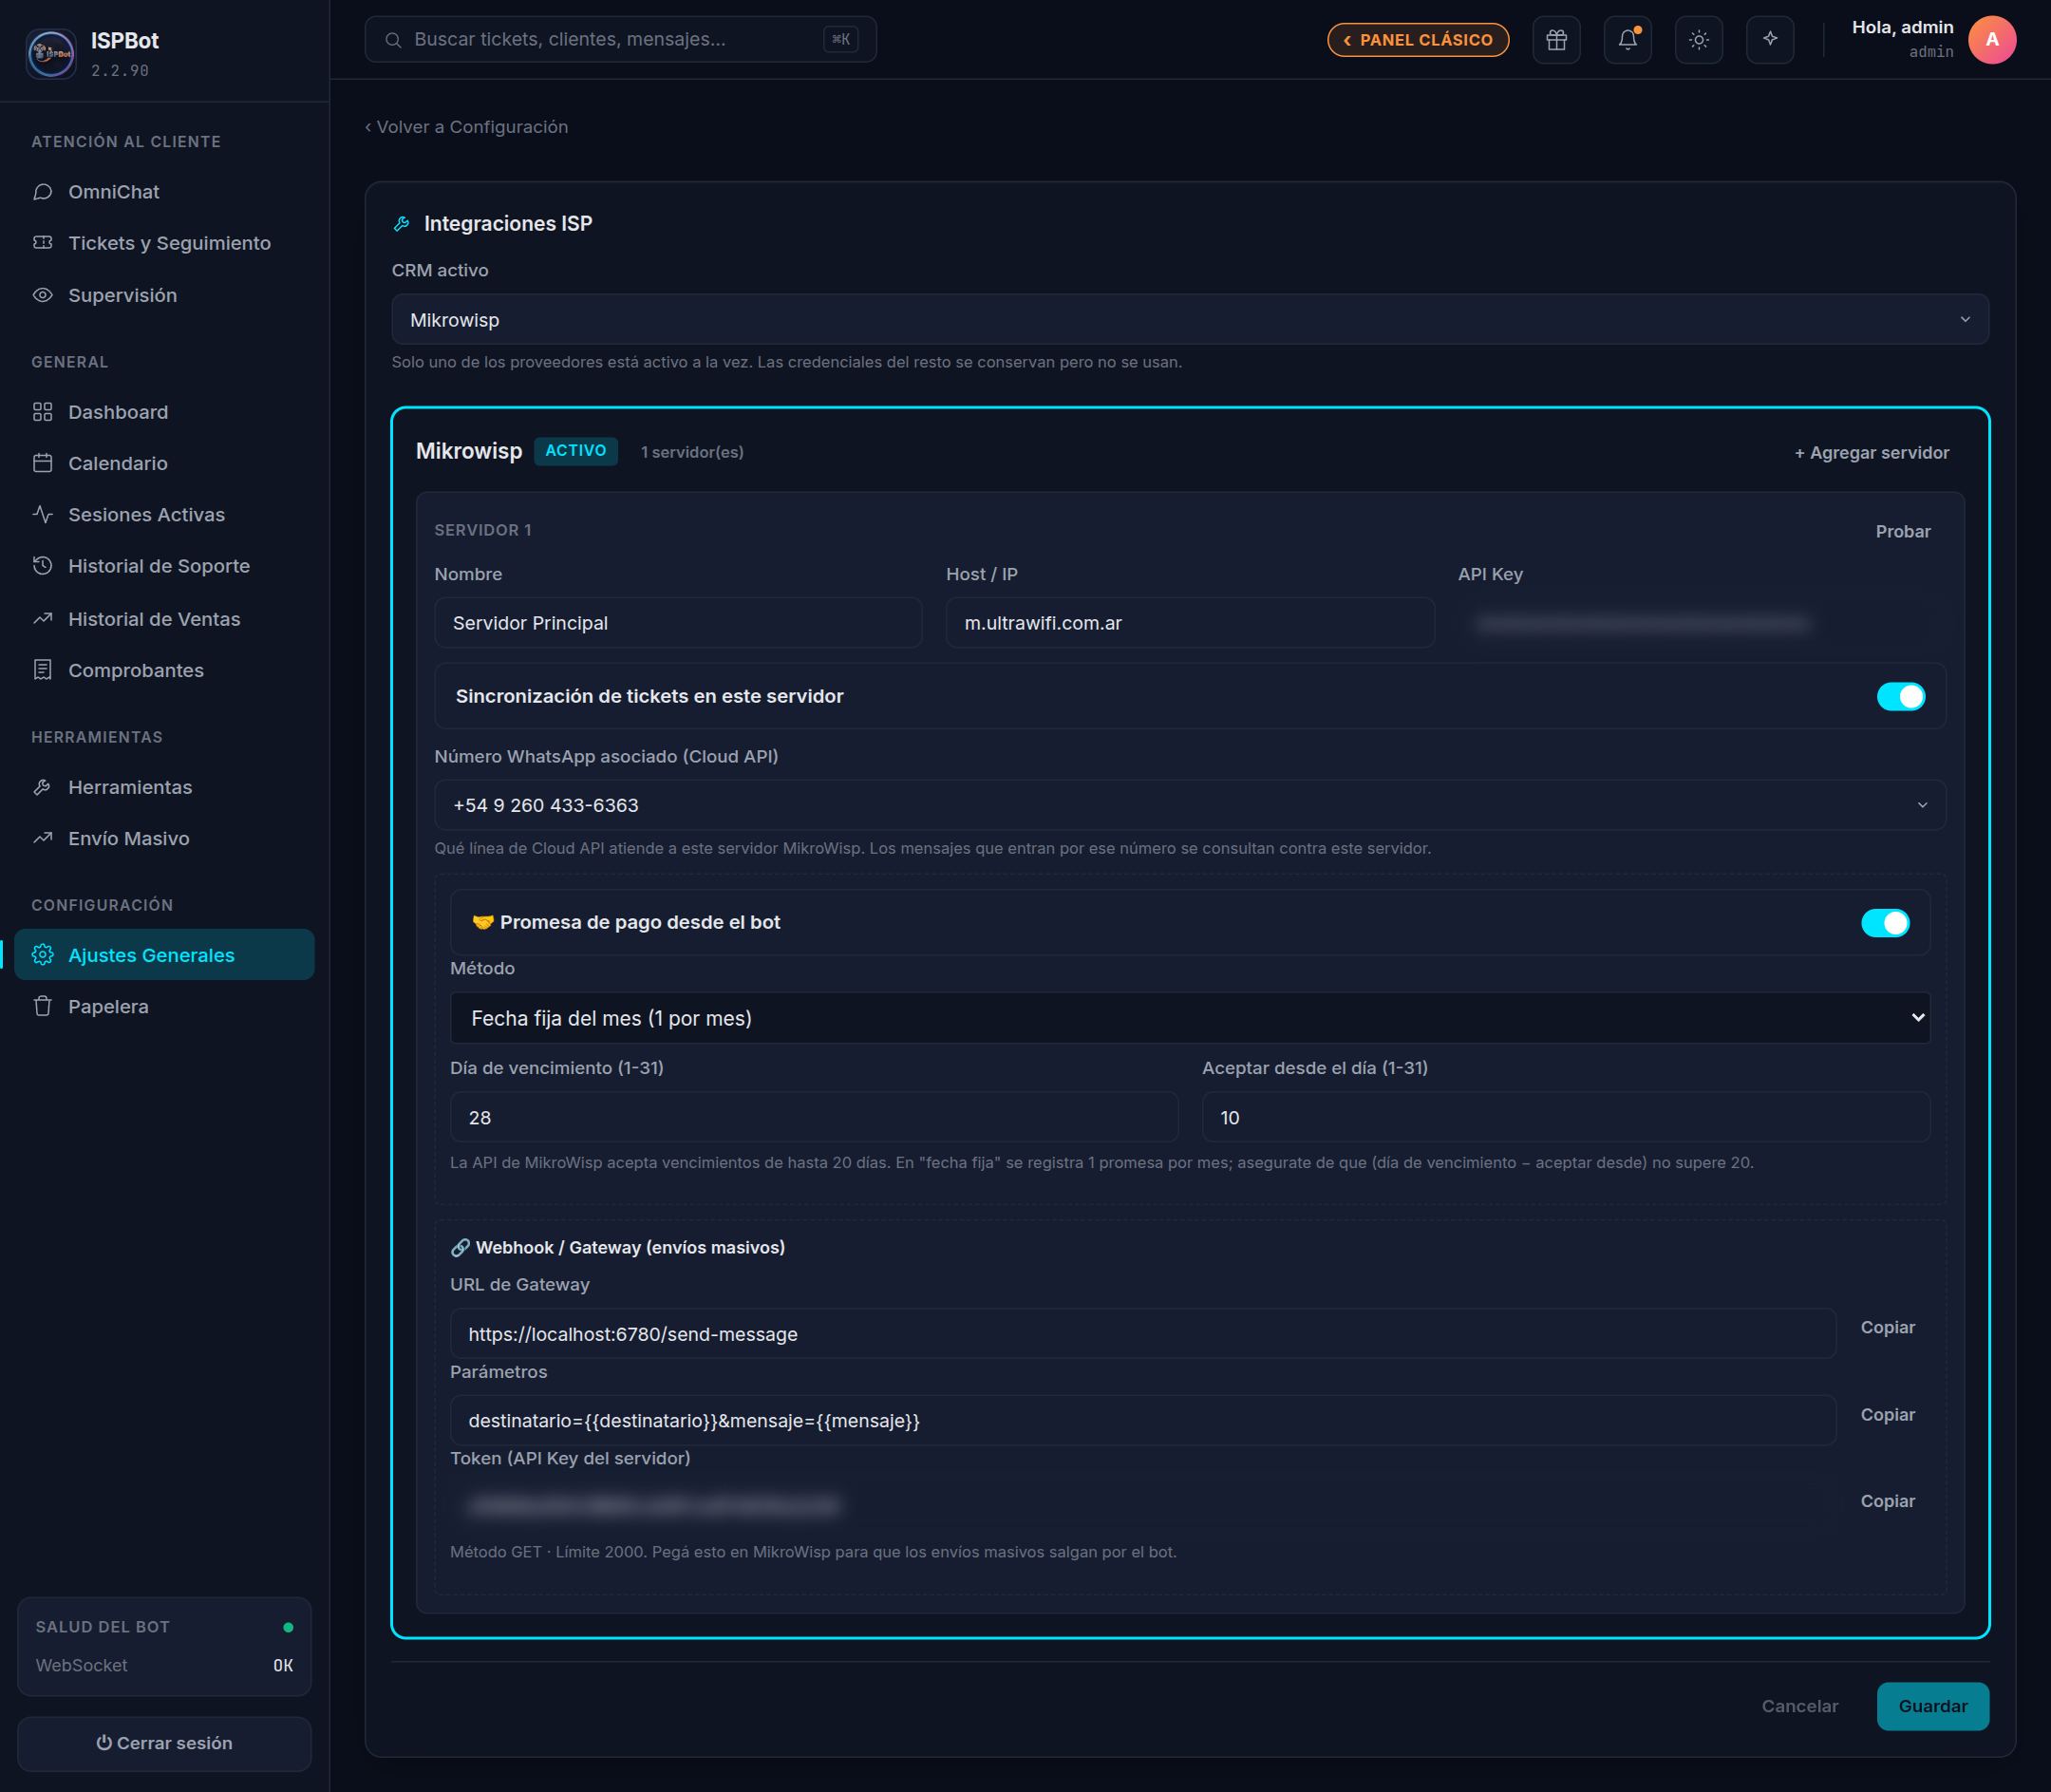
Task: Select Ajustes Generales menu item
Action: (164, 955)
